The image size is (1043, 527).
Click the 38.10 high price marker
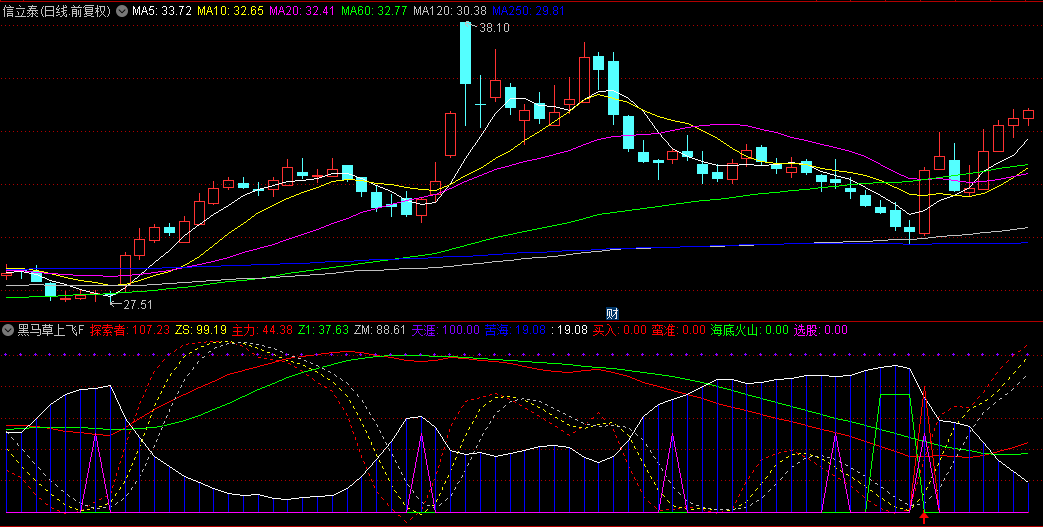(x=494, y=28)
